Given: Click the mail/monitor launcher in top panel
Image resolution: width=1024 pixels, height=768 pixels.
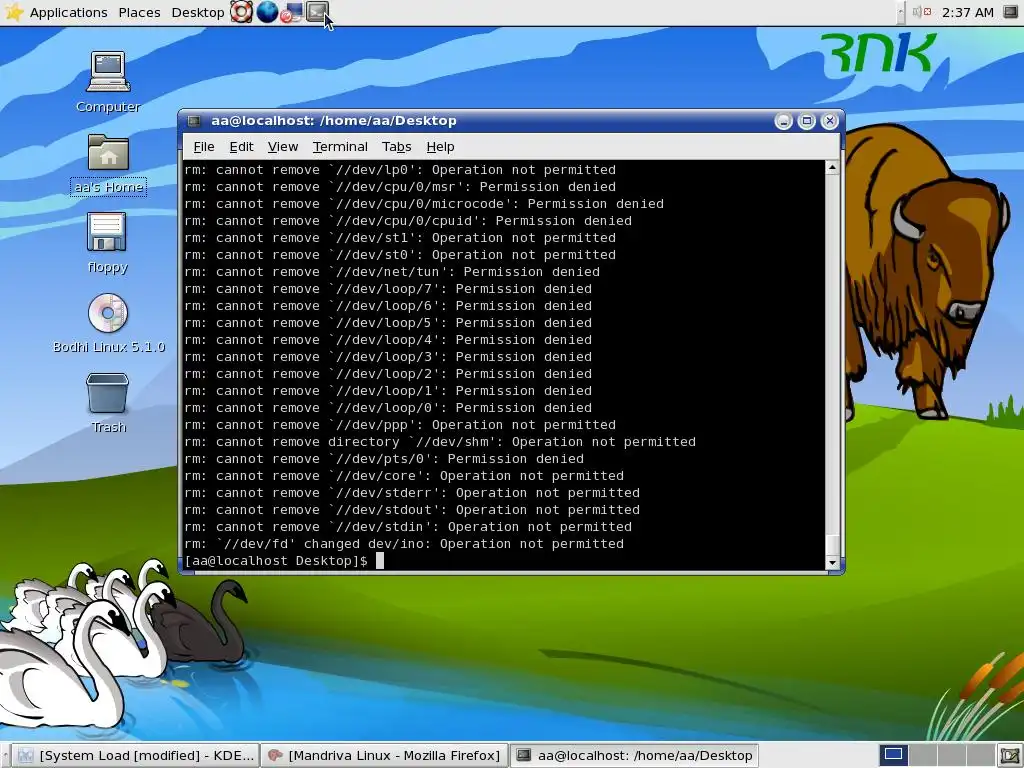Looking at the screenshot, I should pyautogui.click(x=292, y=12).
